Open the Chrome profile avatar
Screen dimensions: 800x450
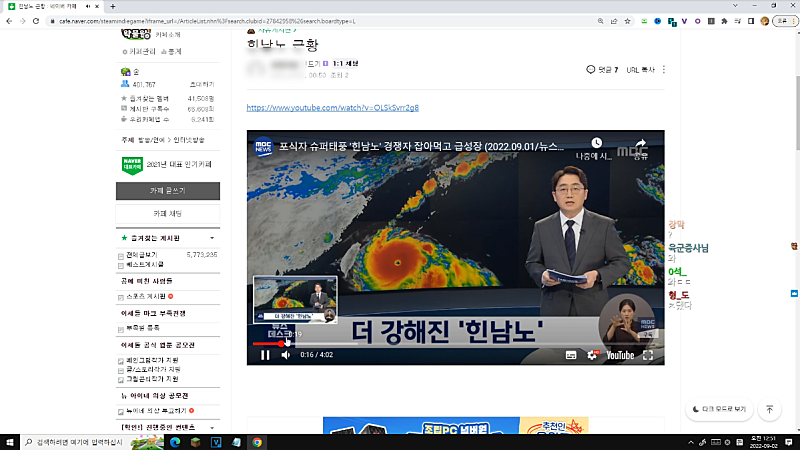764,21
